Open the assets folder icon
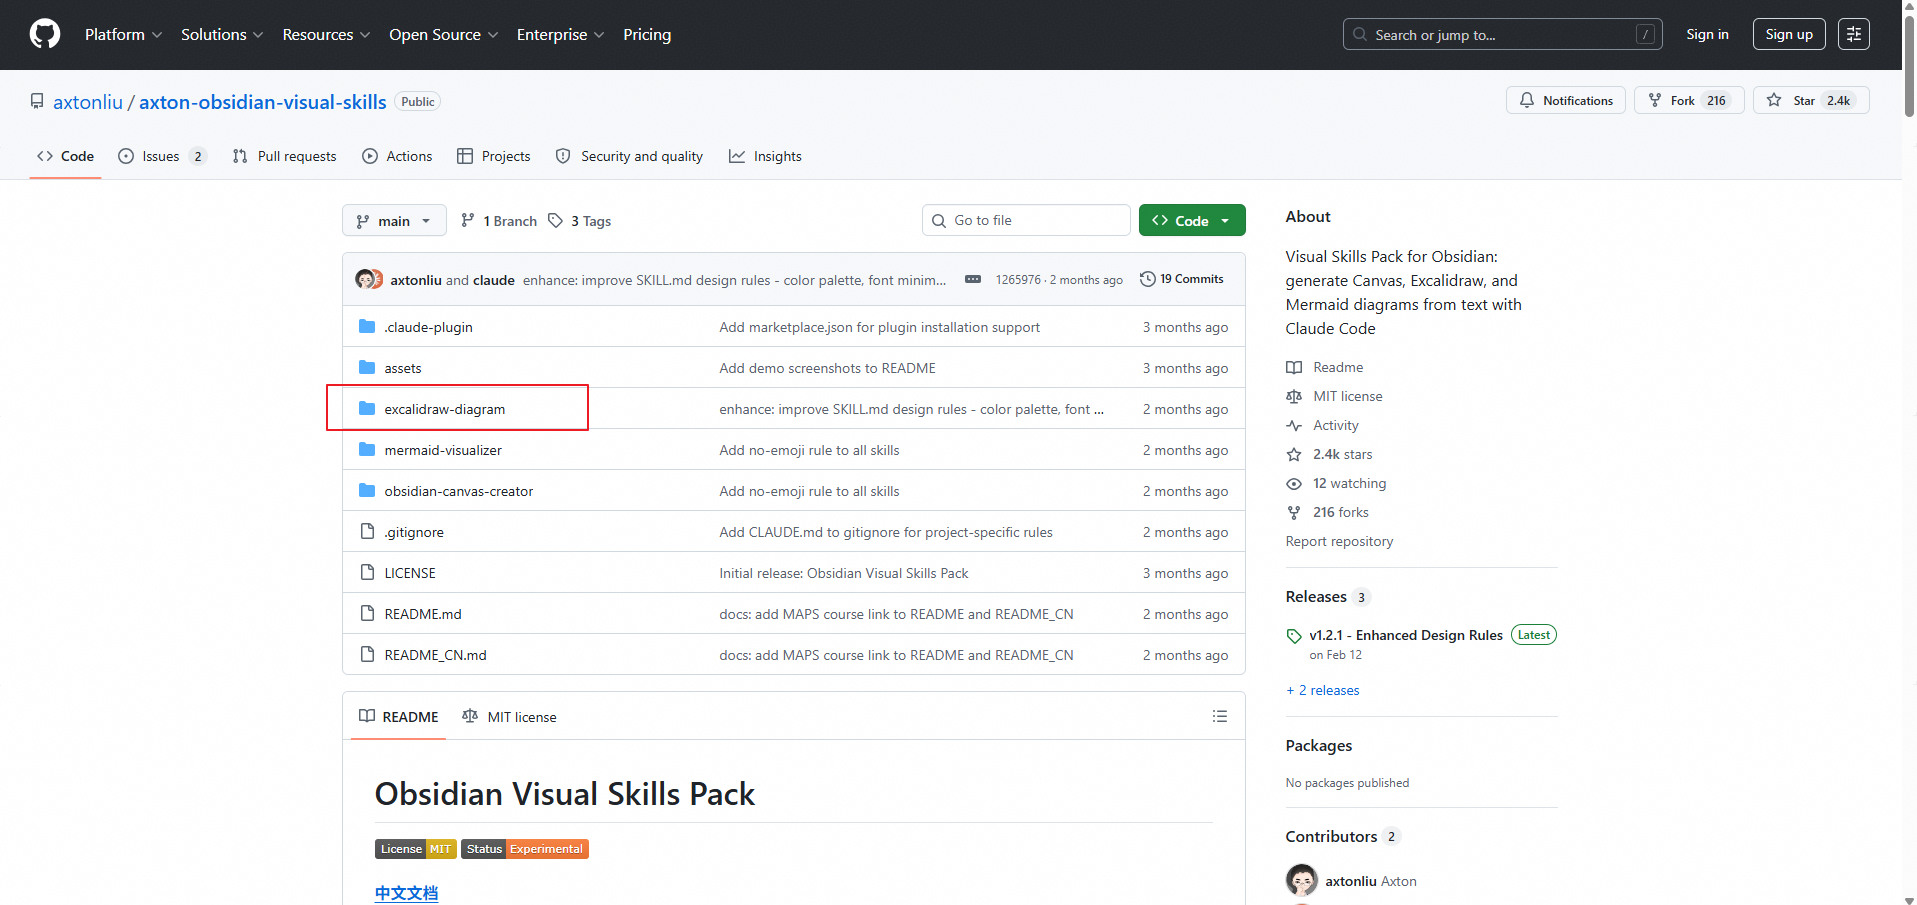The height and width of the screenshot is (905, 1917). [x=367, y=367]
